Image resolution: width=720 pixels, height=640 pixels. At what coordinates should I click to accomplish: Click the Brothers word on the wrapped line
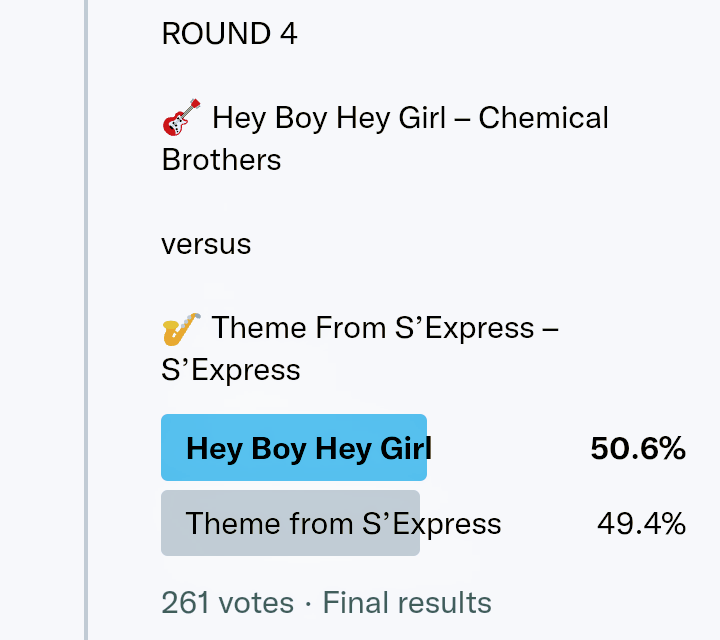pyautogui.click(x=221, y=160)
